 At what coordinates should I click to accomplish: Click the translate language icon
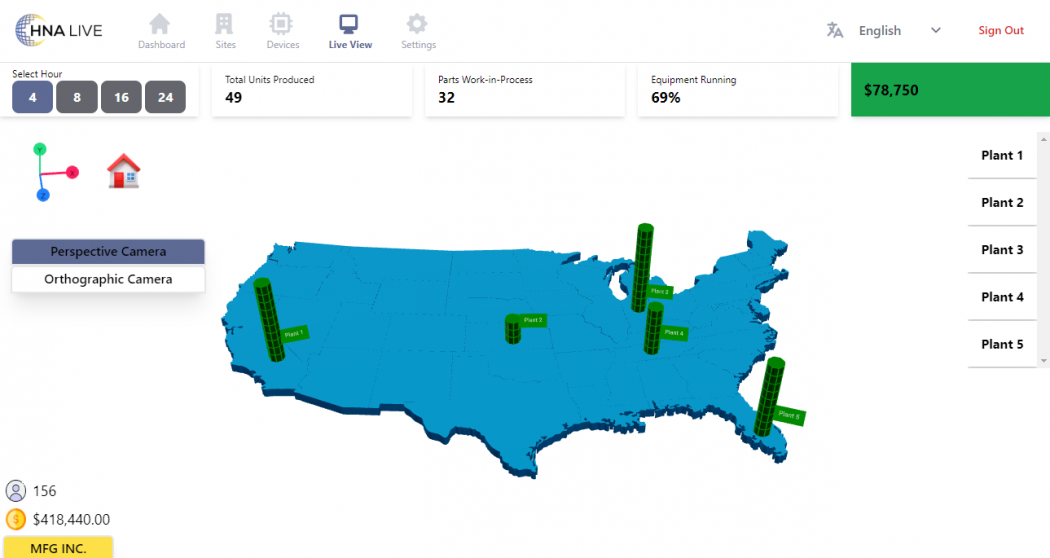pyautogui.click(x=835, y=30)
